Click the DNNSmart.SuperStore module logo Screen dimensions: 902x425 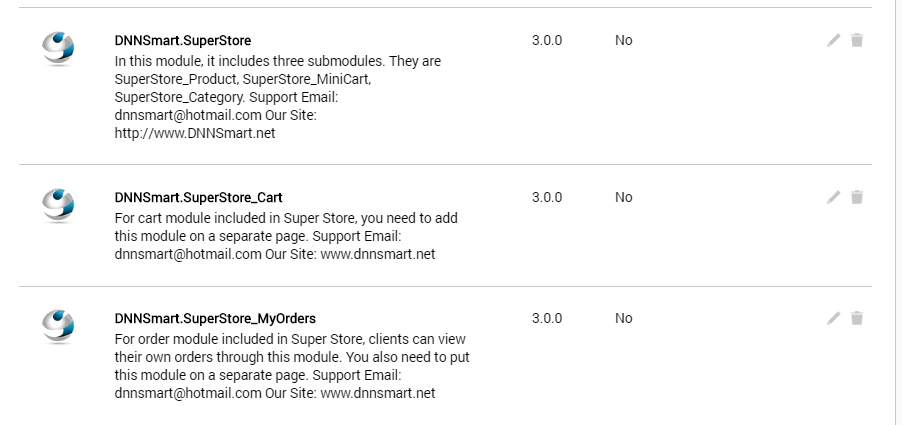pos(58,49)
